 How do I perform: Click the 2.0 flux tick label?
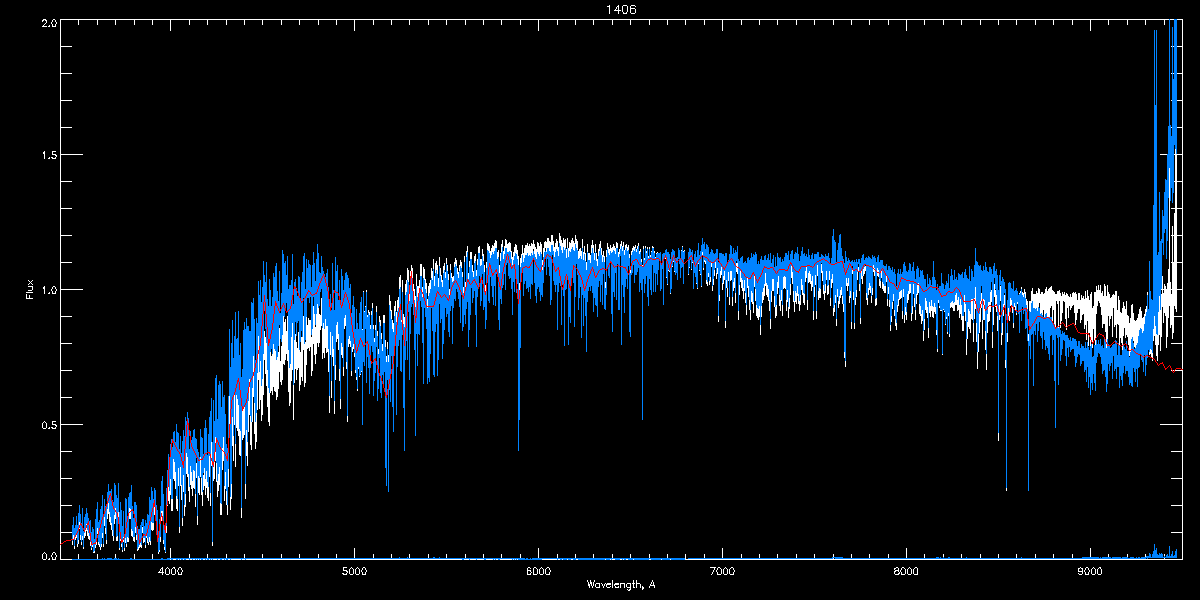click(x=47, y=22)
